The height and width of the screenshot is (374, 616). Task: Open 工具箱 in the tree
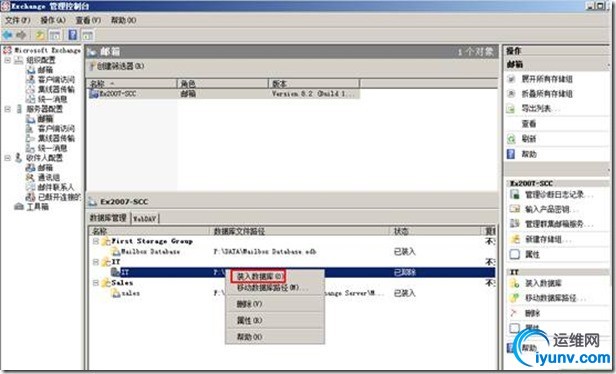click(37, 207)
